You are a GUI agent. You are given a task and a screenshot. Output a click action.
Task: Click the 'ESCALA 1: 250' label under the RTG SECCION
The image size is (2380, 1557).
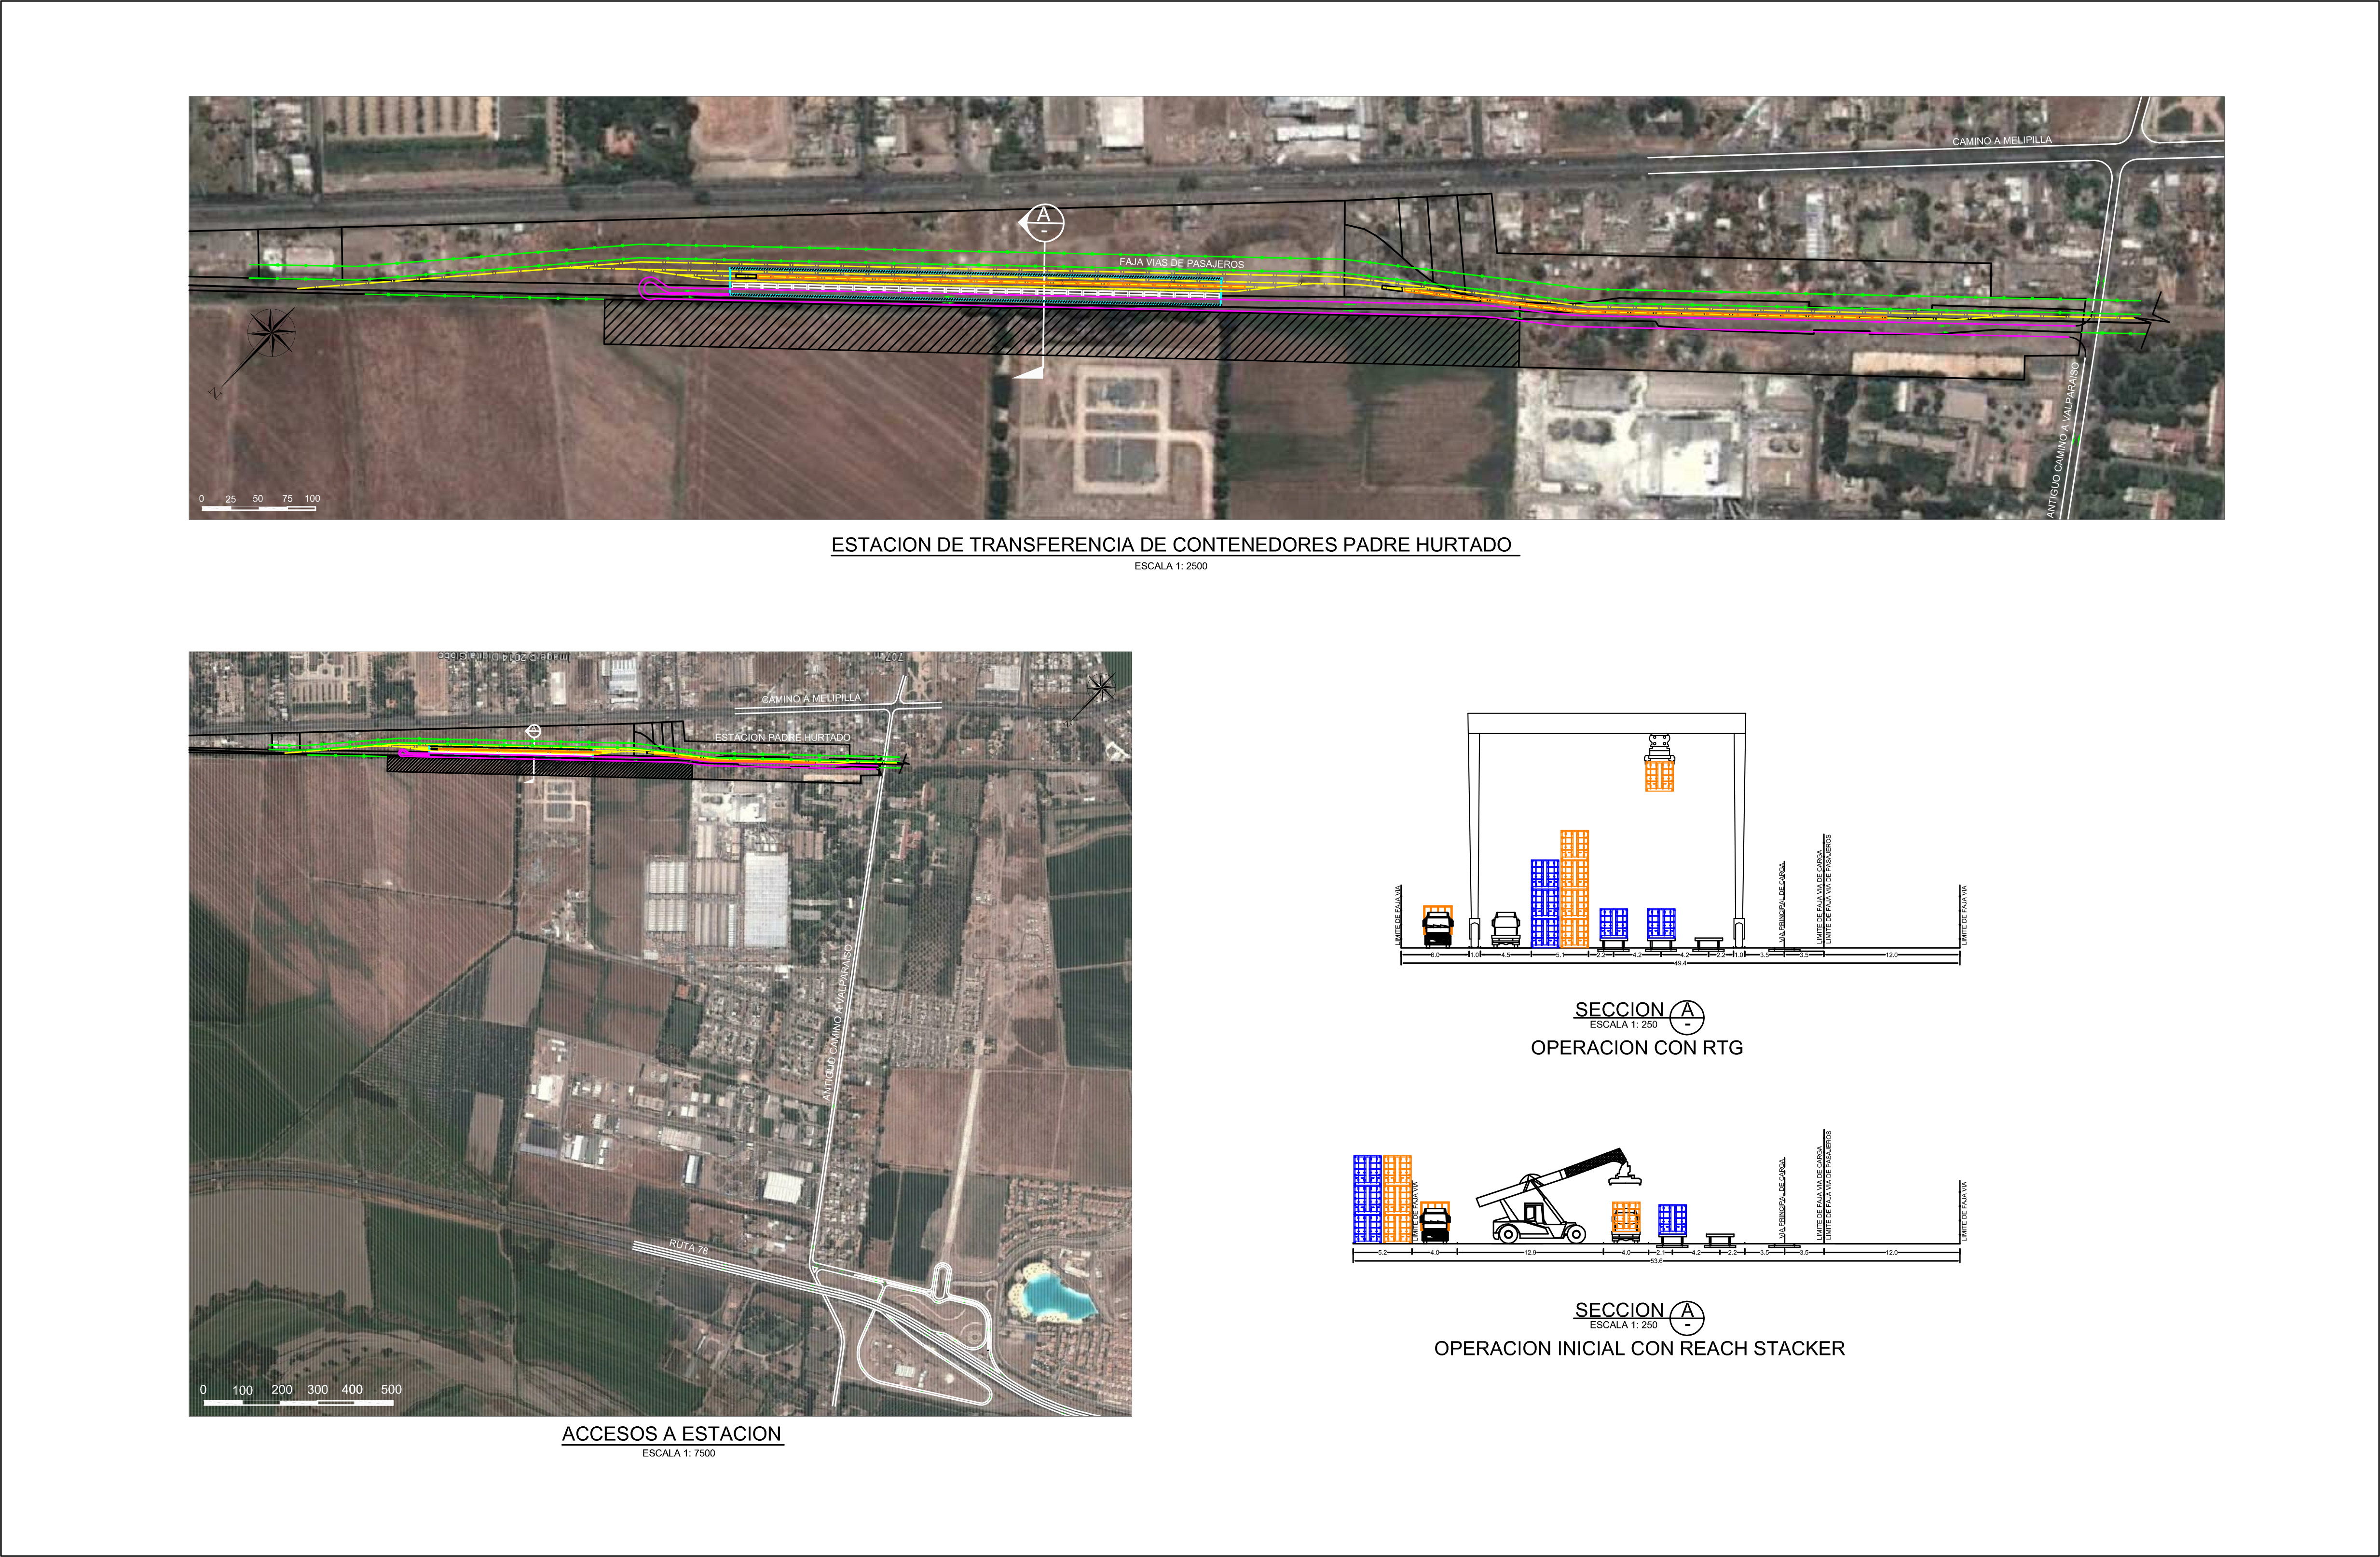tap(1623, 1024)
